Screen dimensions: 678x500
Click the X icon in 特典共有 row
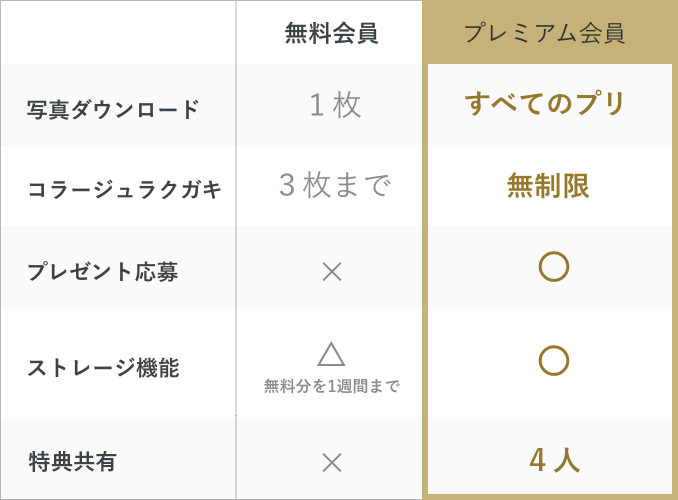(x=332, y=462)
